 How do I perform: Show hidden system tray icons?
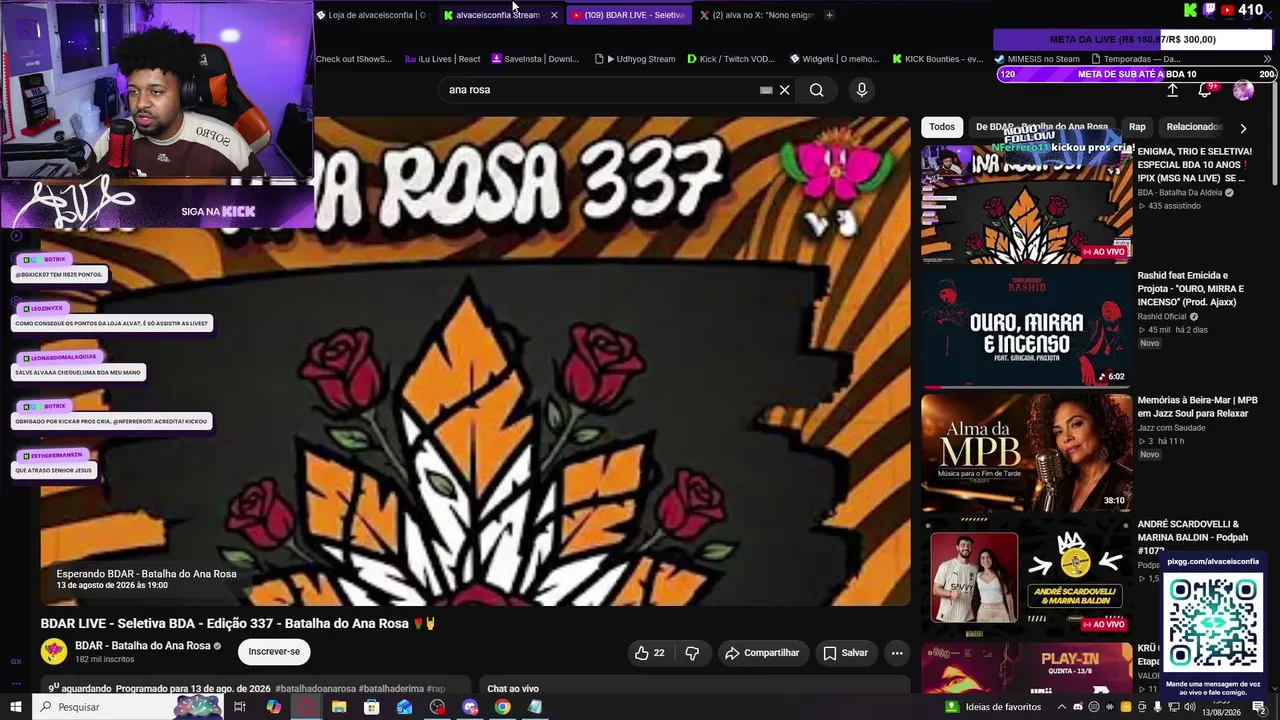(x=1062, y=707)
